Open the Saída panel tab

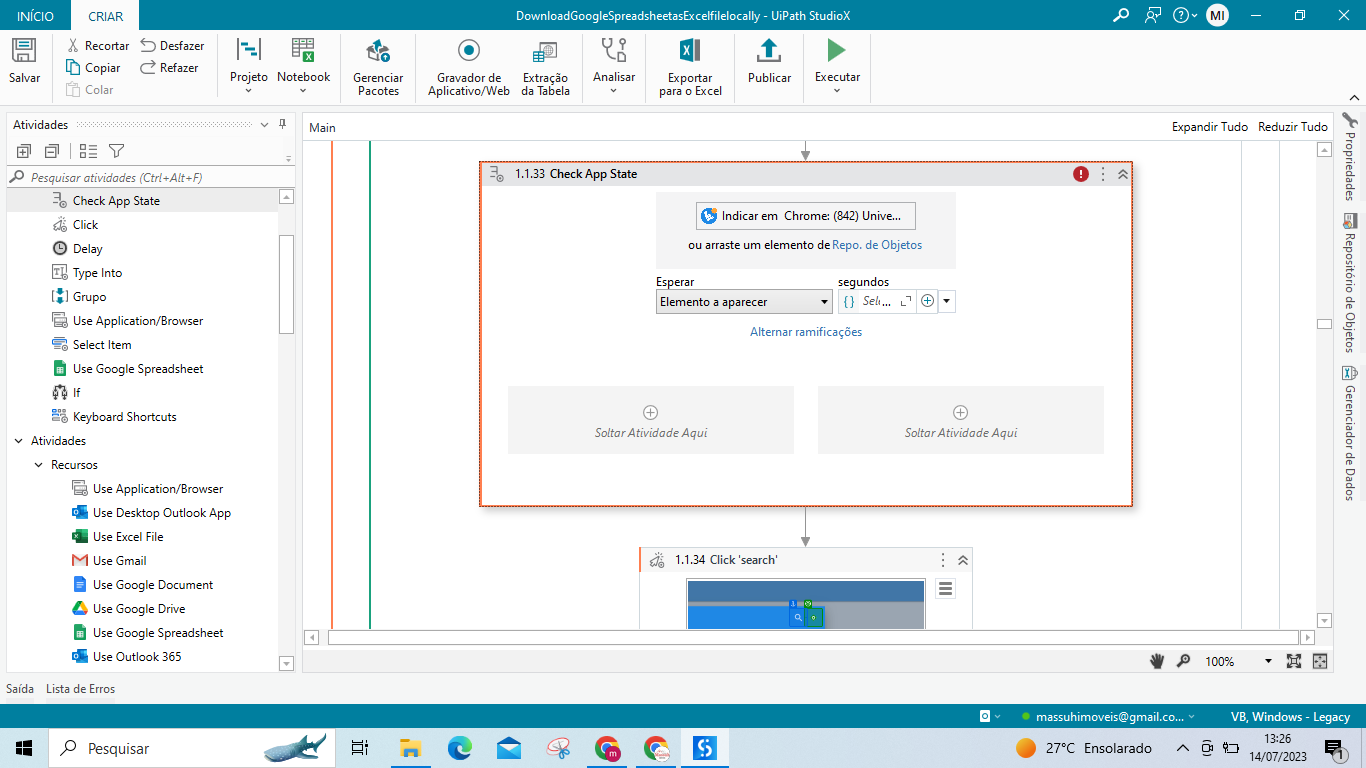click(20, 689)
